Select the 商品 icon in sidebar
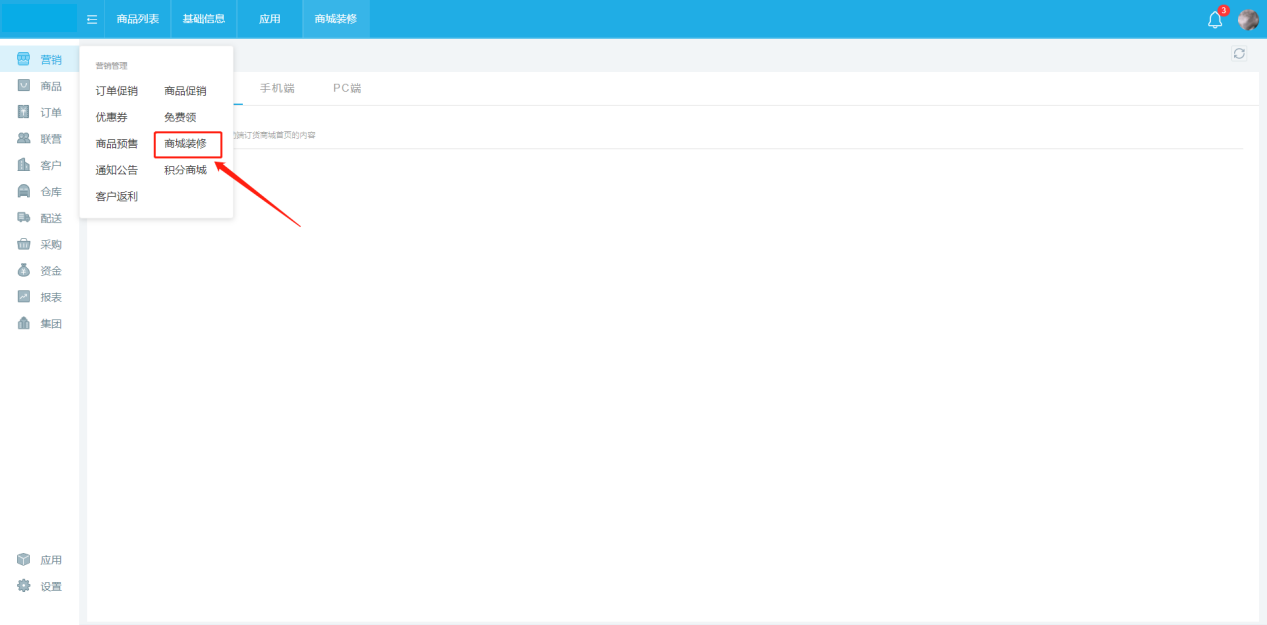The height and width of the screenshot is (625, 1267). [24, 86]
